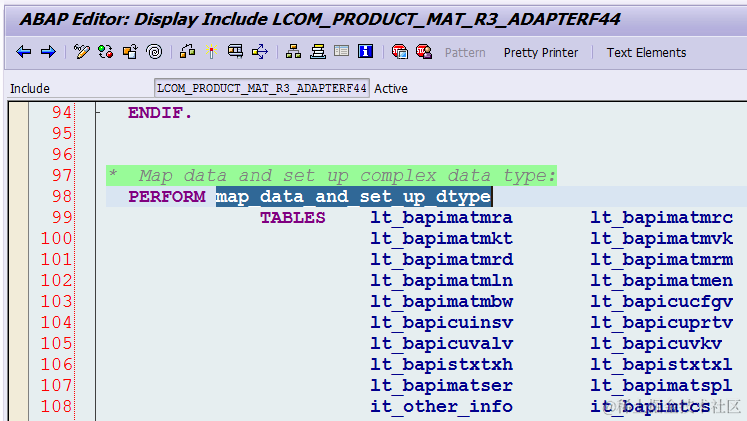
Task: Click lt_bapicuinsv on line 104
Action: [442, 322]
